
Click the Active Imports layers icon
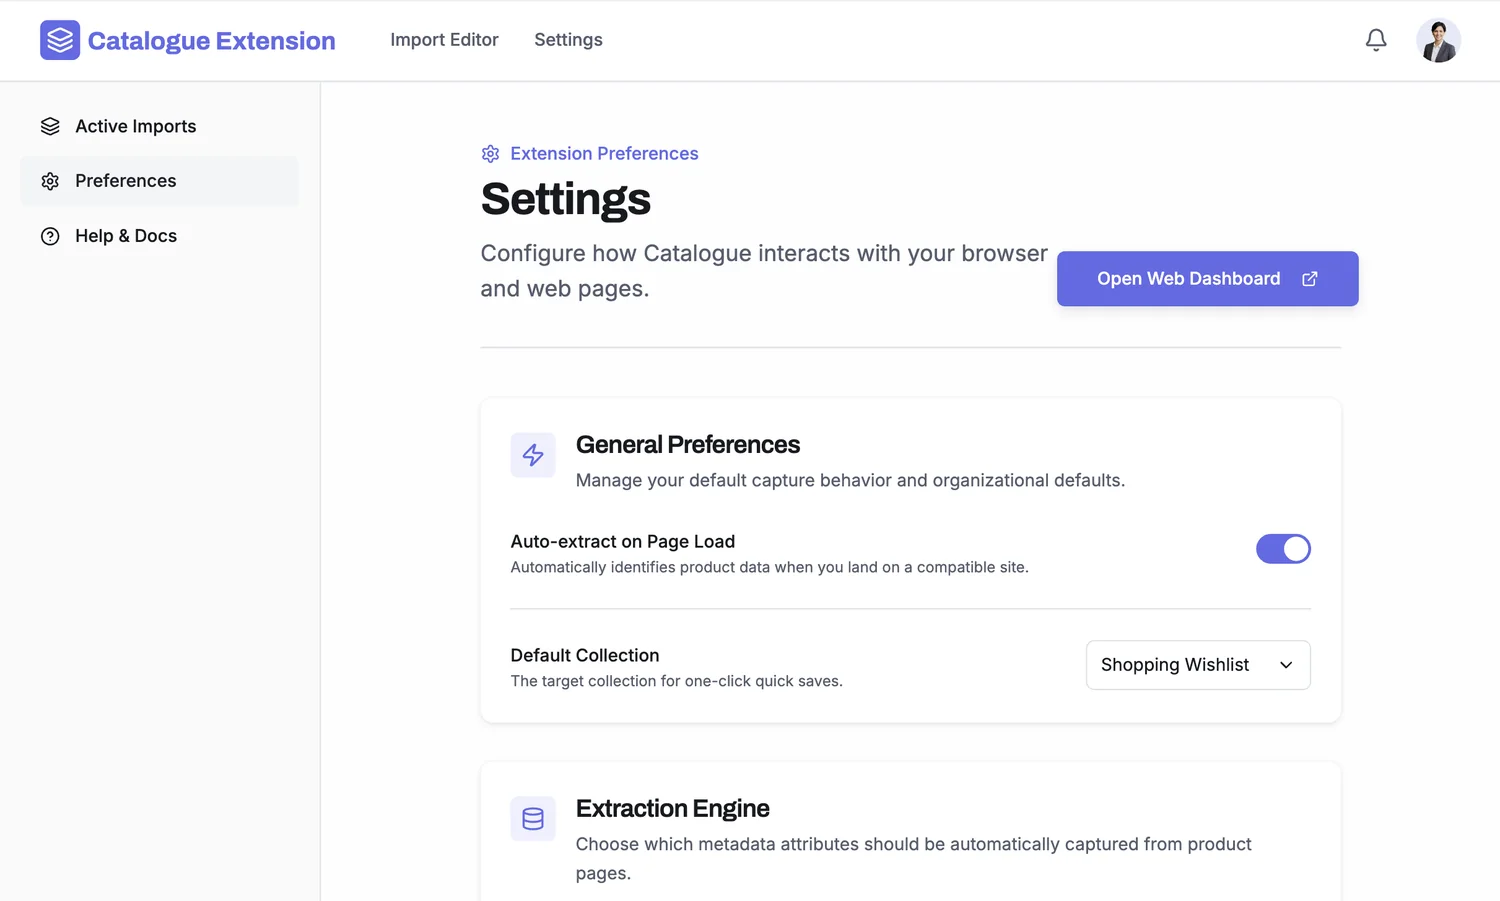[50, 126]
